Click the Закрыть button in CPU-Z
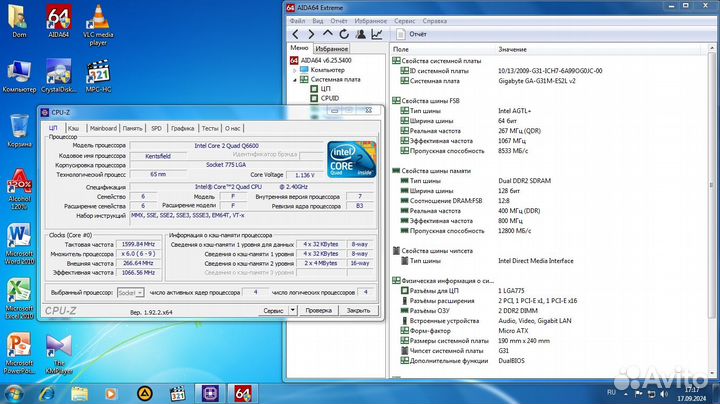 tap(358, 310)
